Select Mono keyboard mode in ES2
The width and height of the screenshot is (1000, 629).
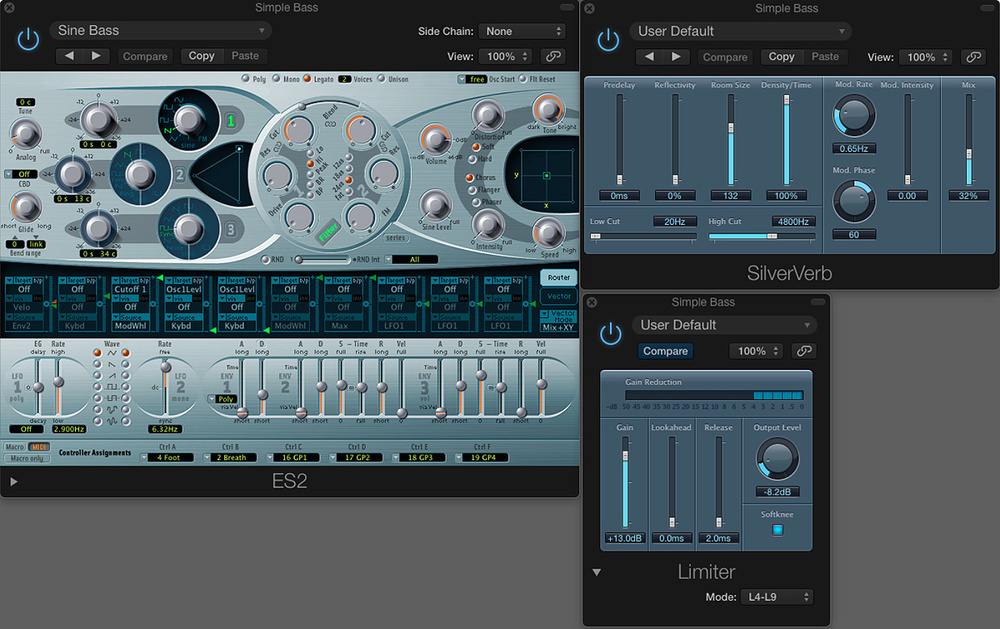(x=276, y=78)
